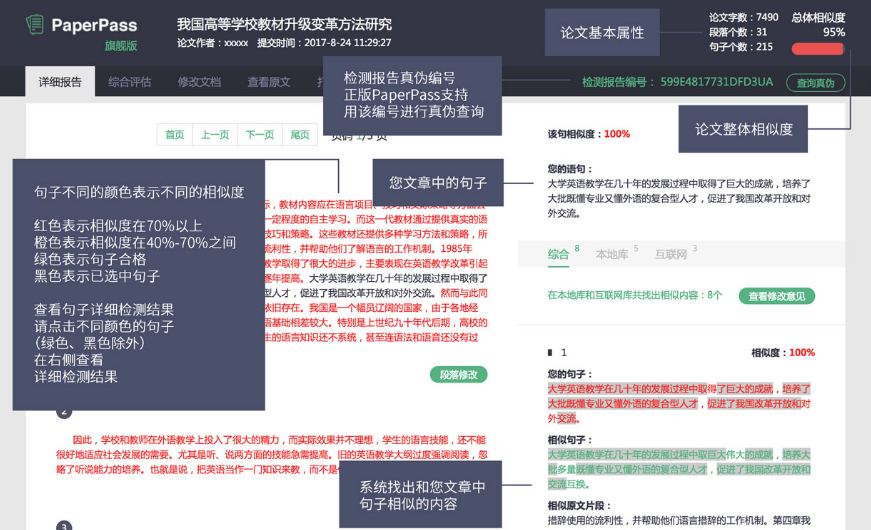Click the PaperPass logo icon
Image resolution: width=871 pixels, height=530 pixels.
(35, 24)
